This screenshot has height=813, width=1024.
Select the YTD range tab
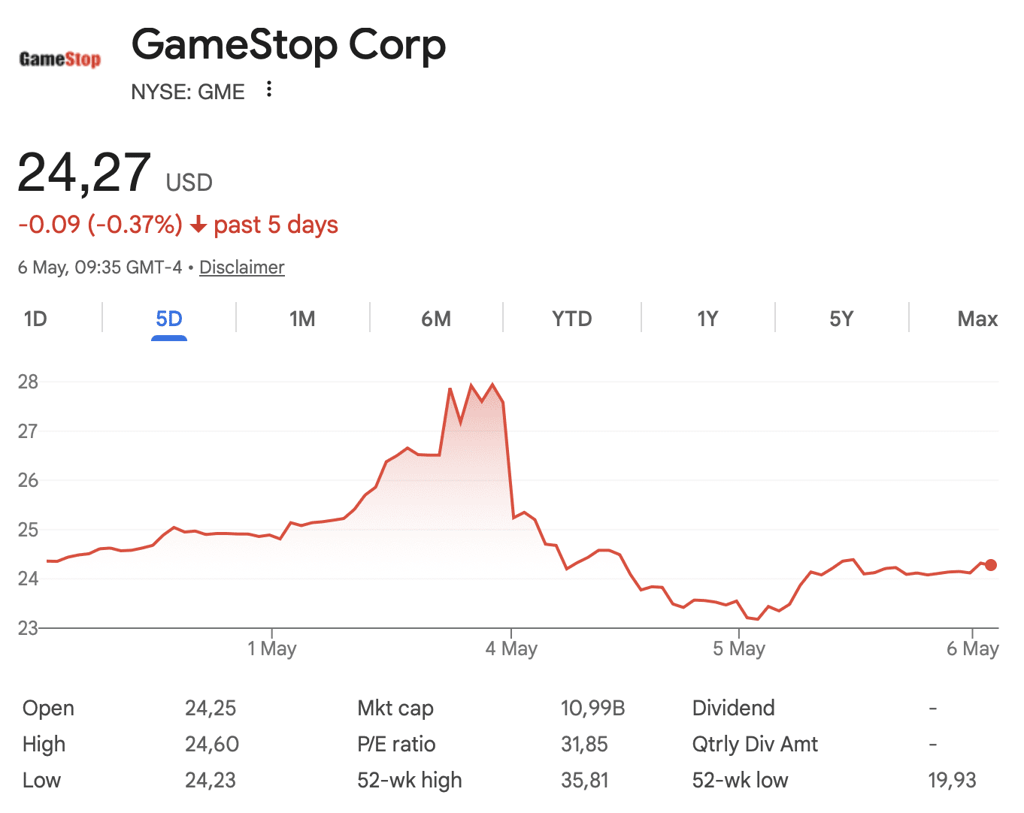[x=572, y=319]
